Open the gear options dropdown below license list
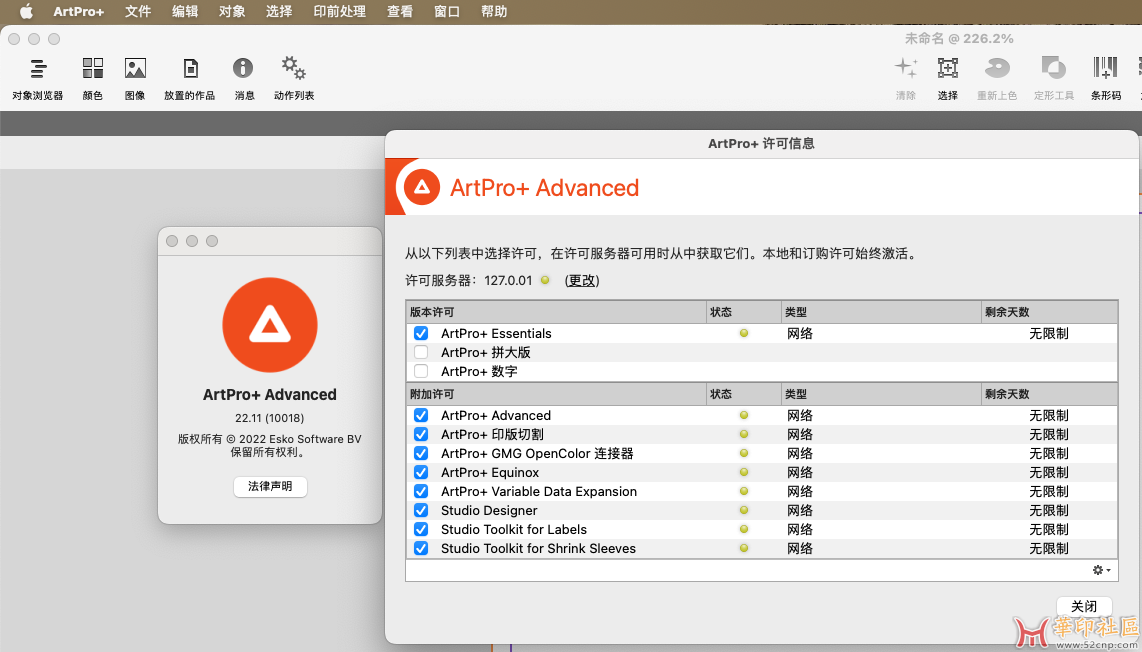1142x652 pixels. 1102,570
